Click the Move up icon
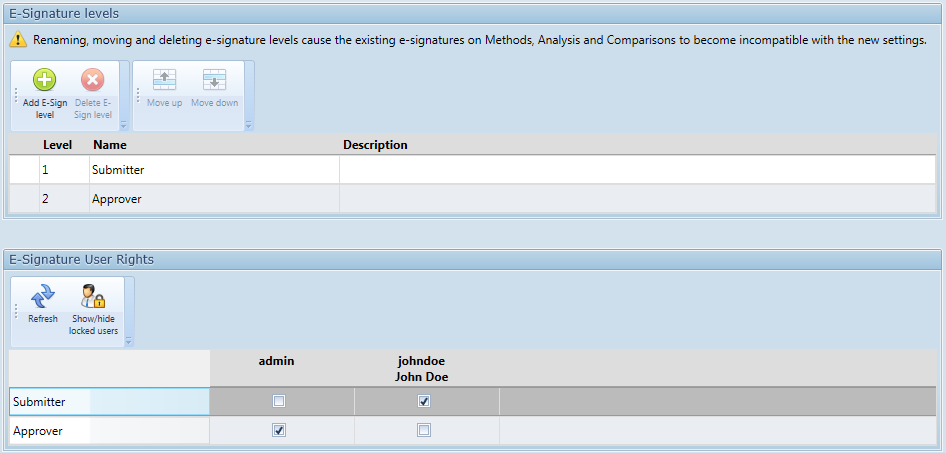This screenshot has width=946, height=453. [x=164, y=80]
